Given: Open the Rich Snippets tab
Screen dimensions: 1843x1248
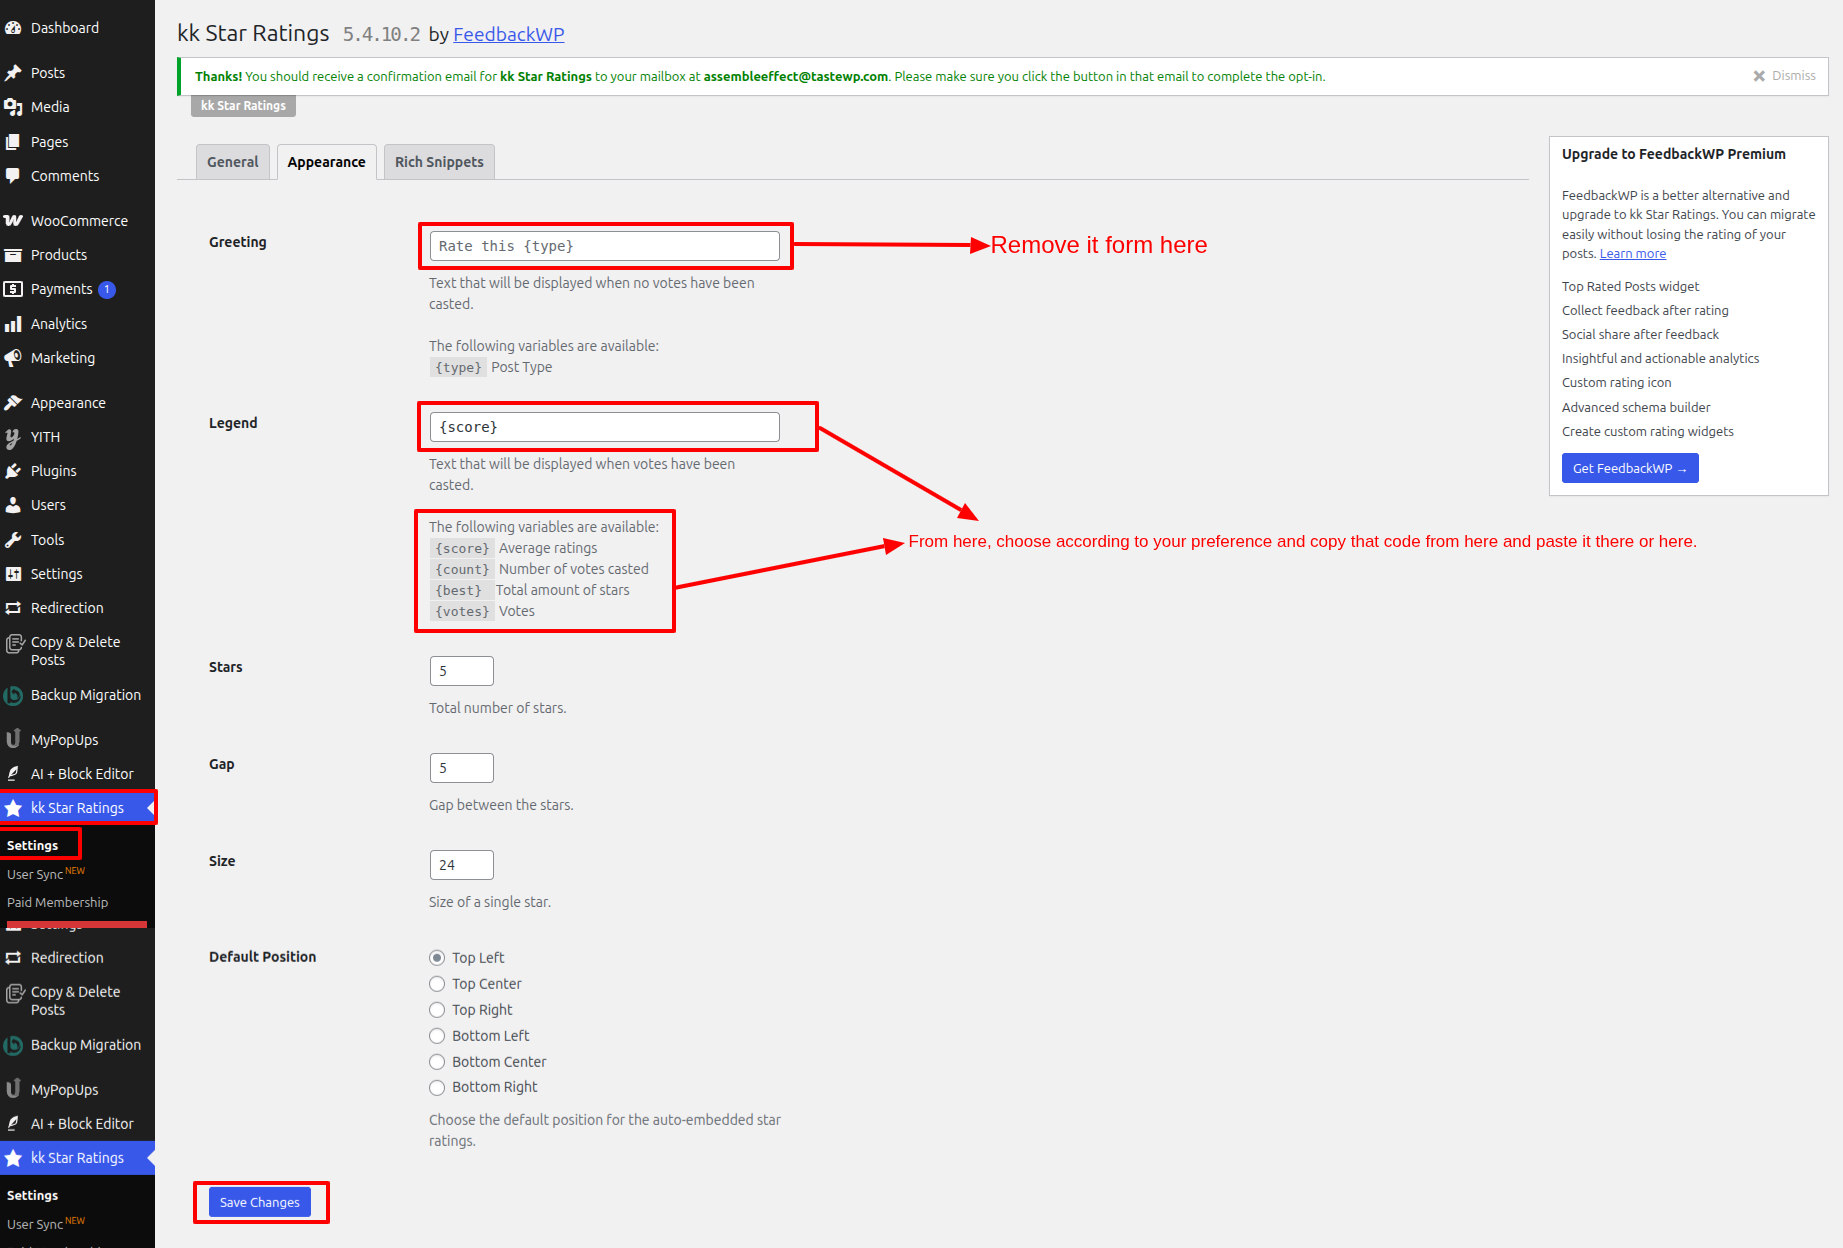Looking at the screenshot, I should point(439,162).
